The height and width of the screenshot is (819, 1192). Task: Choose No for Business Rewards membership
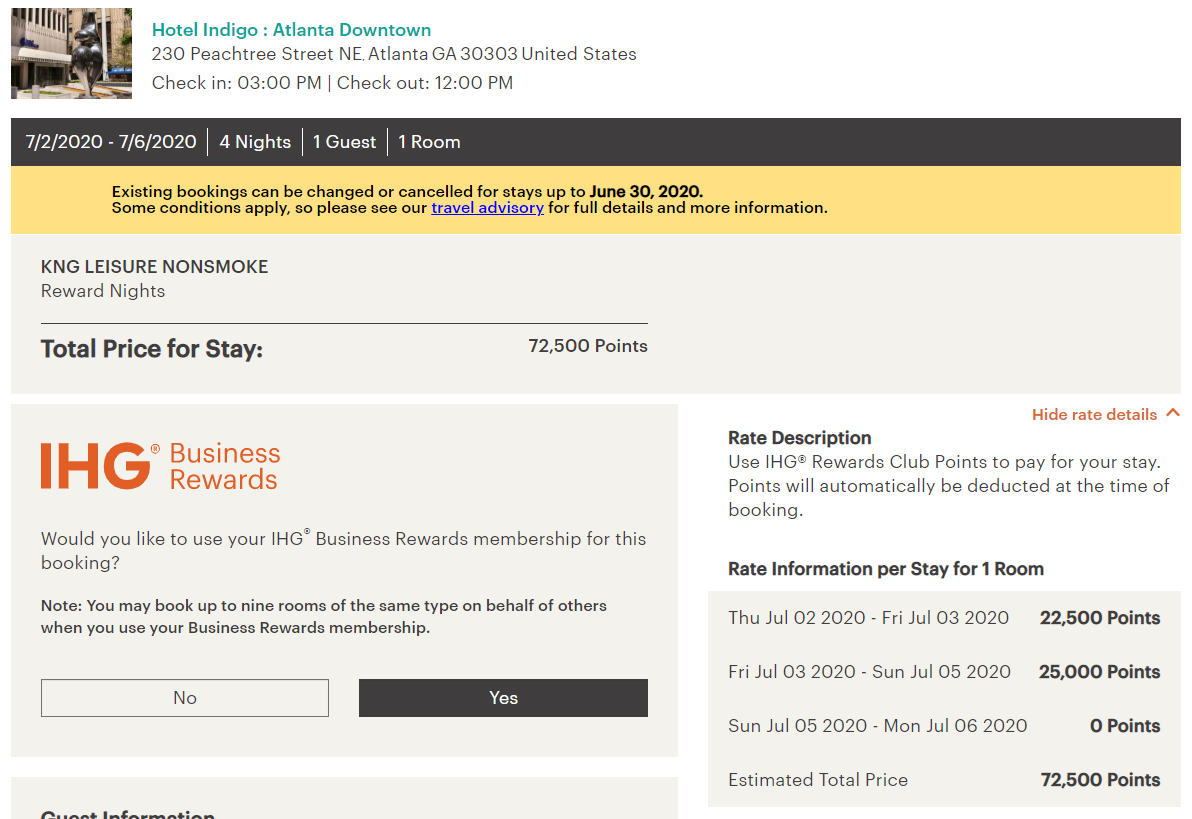(185, 698)
